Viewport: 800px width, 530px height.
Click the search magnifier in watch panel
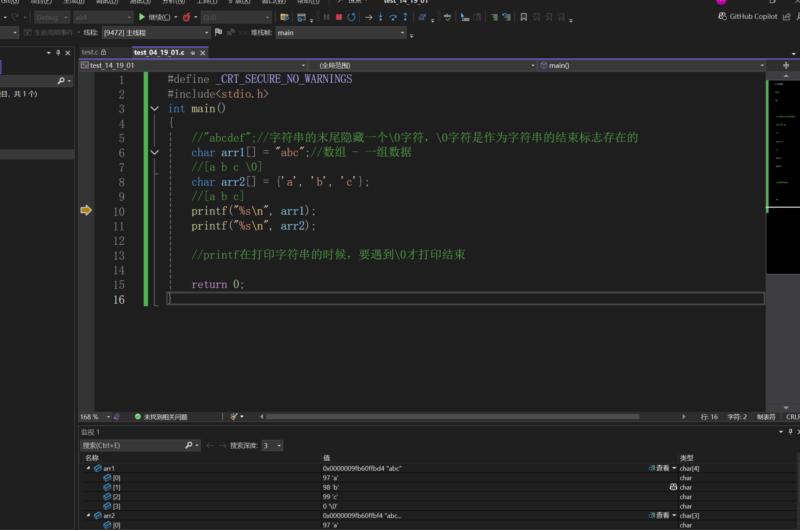click(188, 445)
